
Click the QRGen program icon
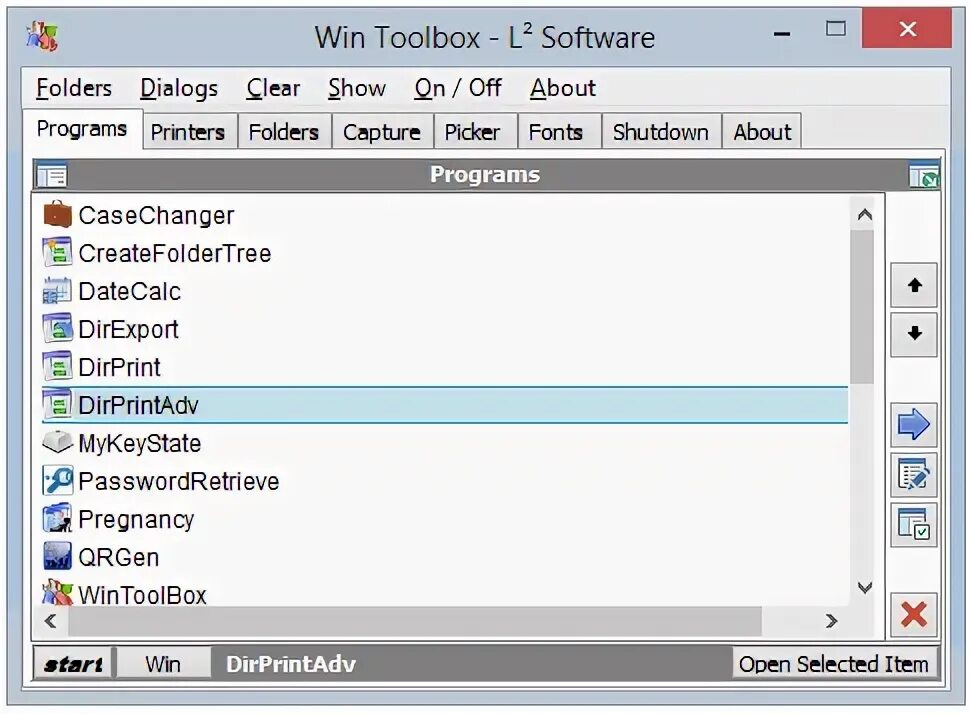point(58,556)
